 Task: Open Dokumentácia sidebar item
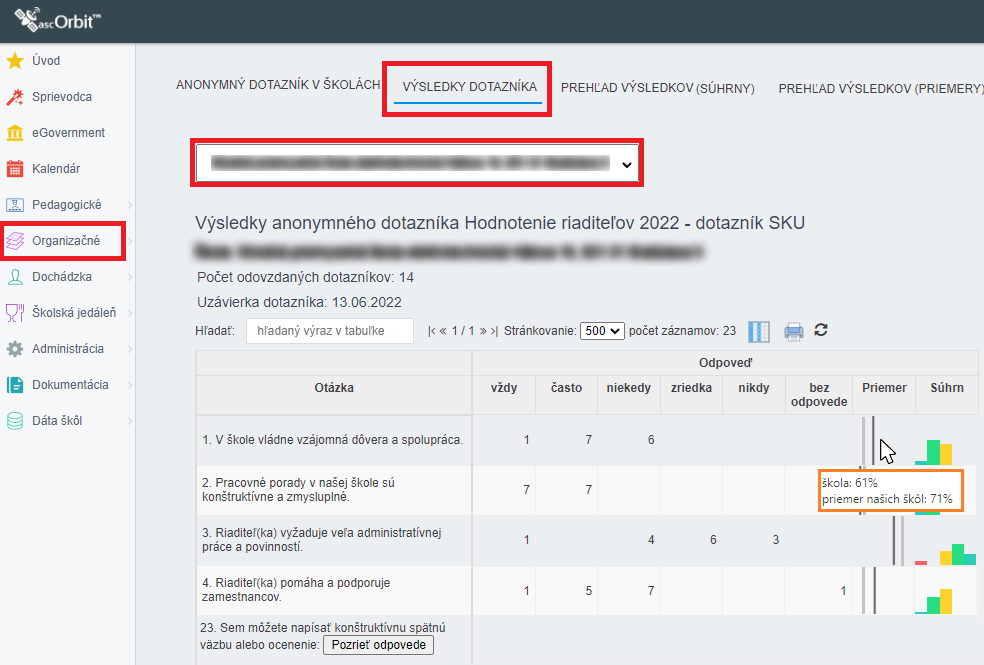70,385
